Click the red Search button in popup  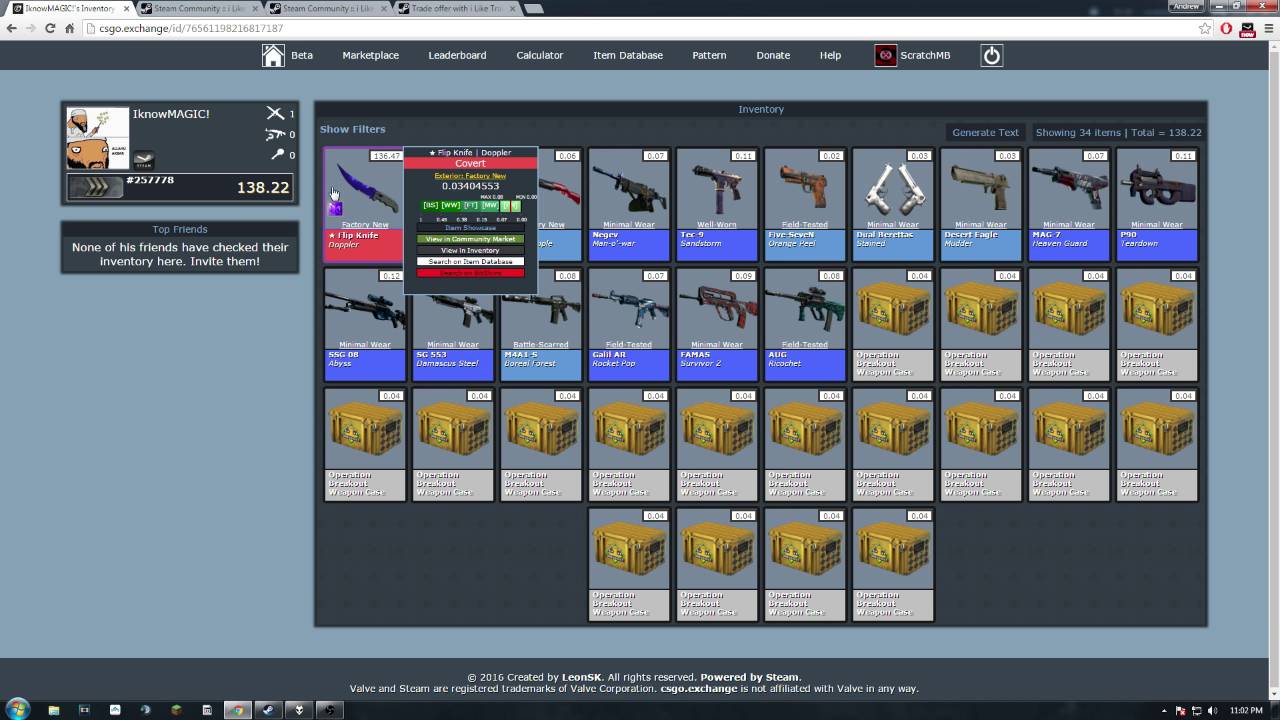click(470, 272)
